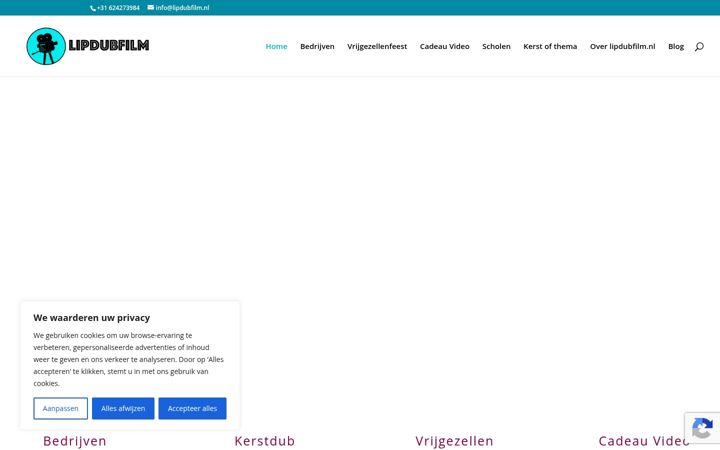Click Accepteer alles to accept cookies

tap(192, 408)
